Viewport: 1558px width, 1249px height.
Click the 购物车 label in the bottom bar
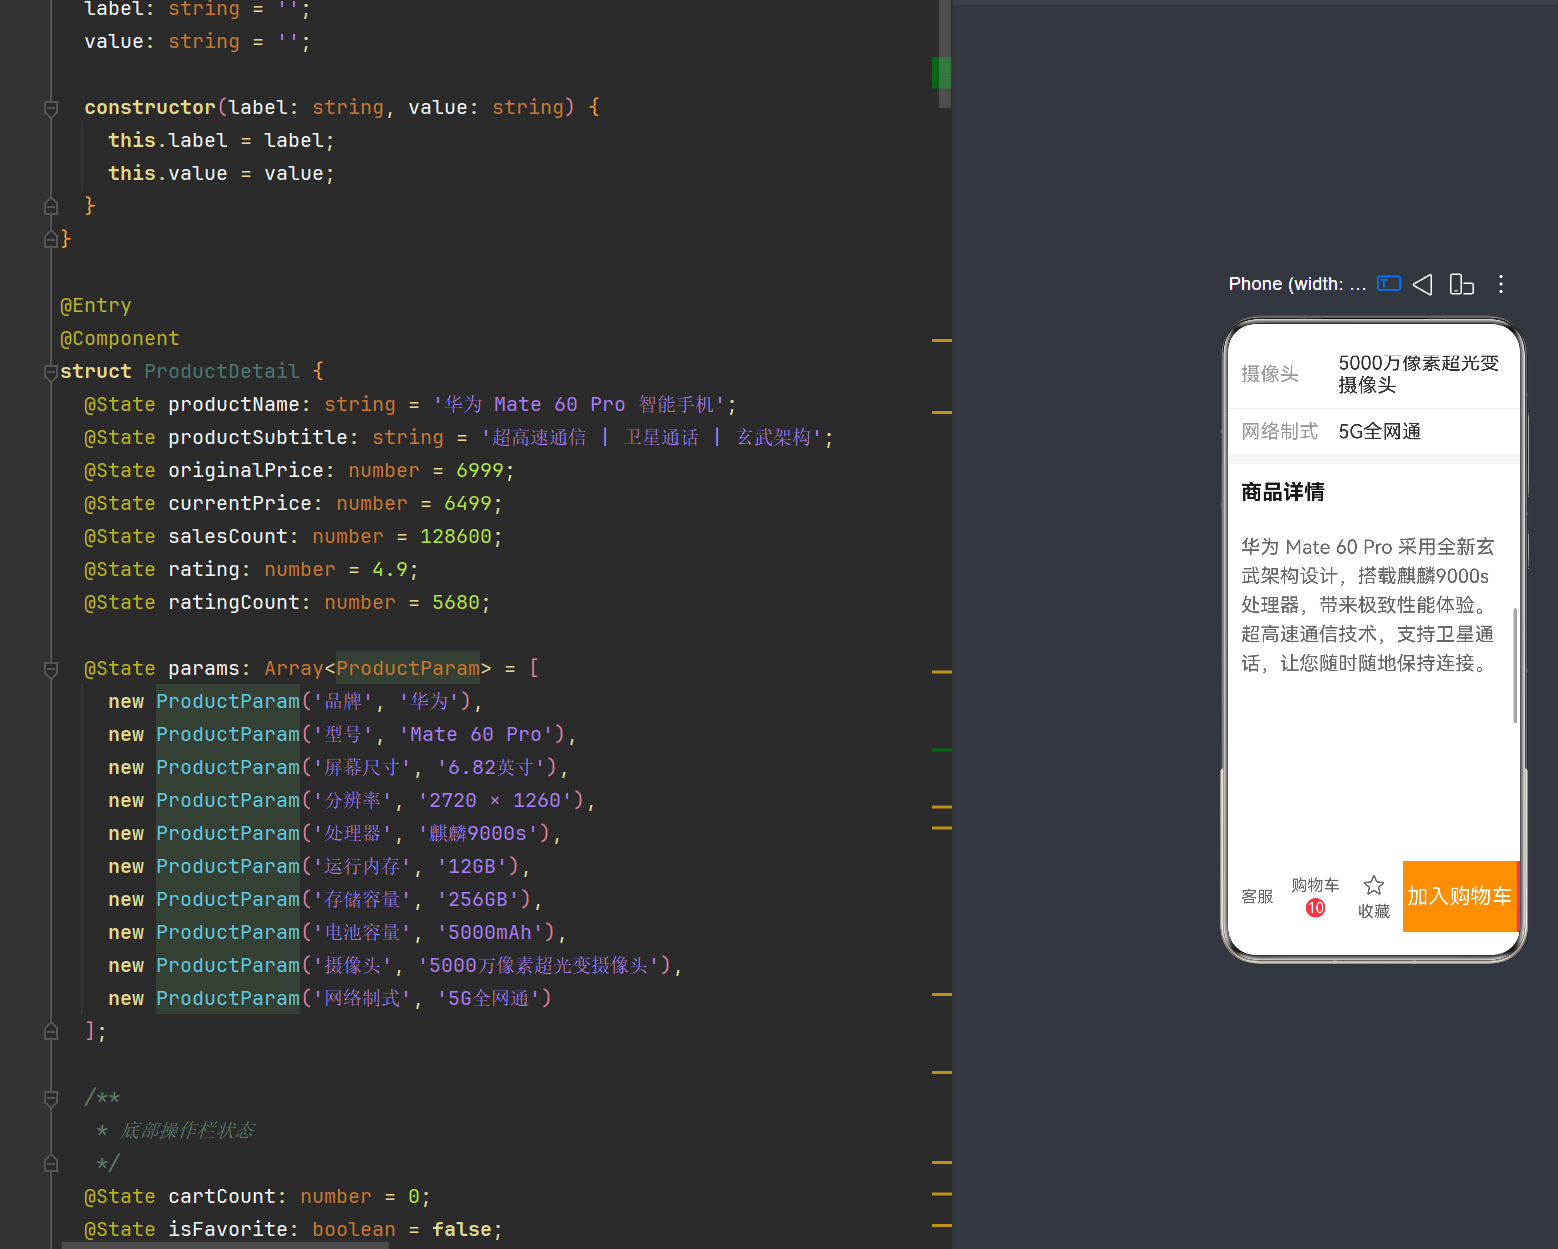click(x=1315, y=885)
